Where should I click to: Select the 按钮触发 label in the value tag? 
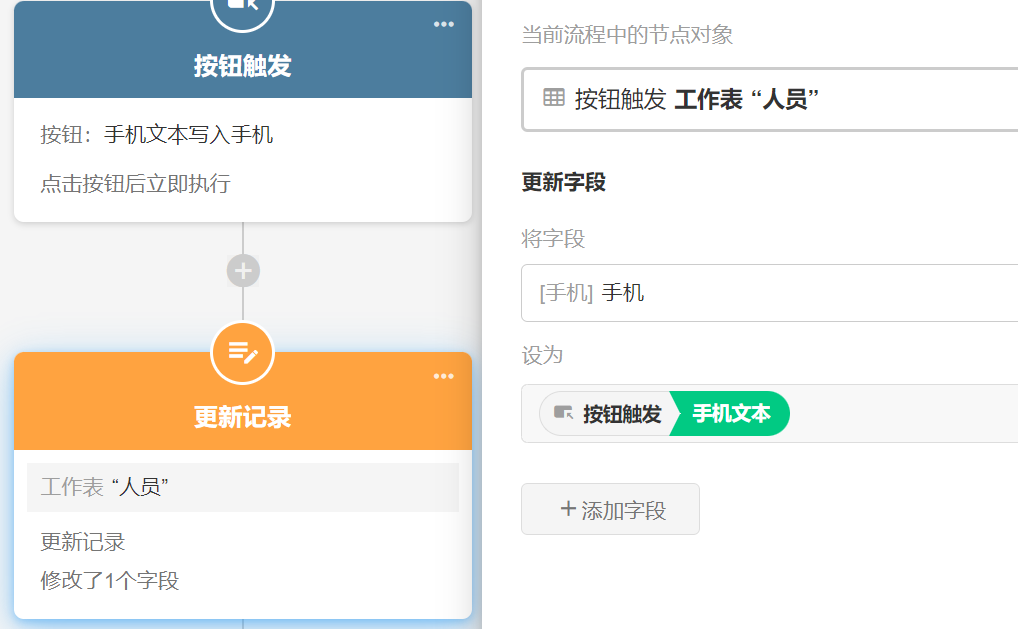coord(622,413)
